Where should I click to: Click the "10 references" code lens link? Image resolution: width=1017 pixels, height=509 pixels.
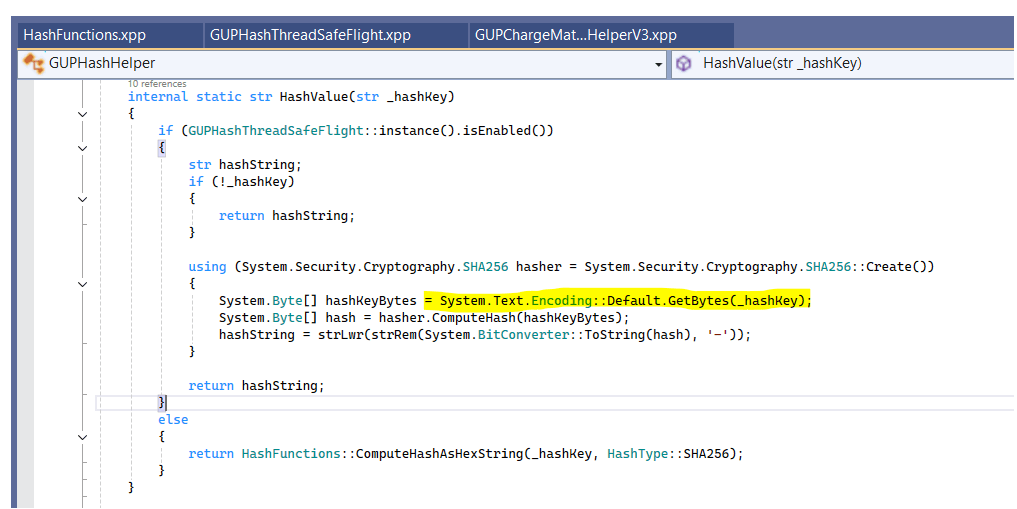click(x=157, y=84)
